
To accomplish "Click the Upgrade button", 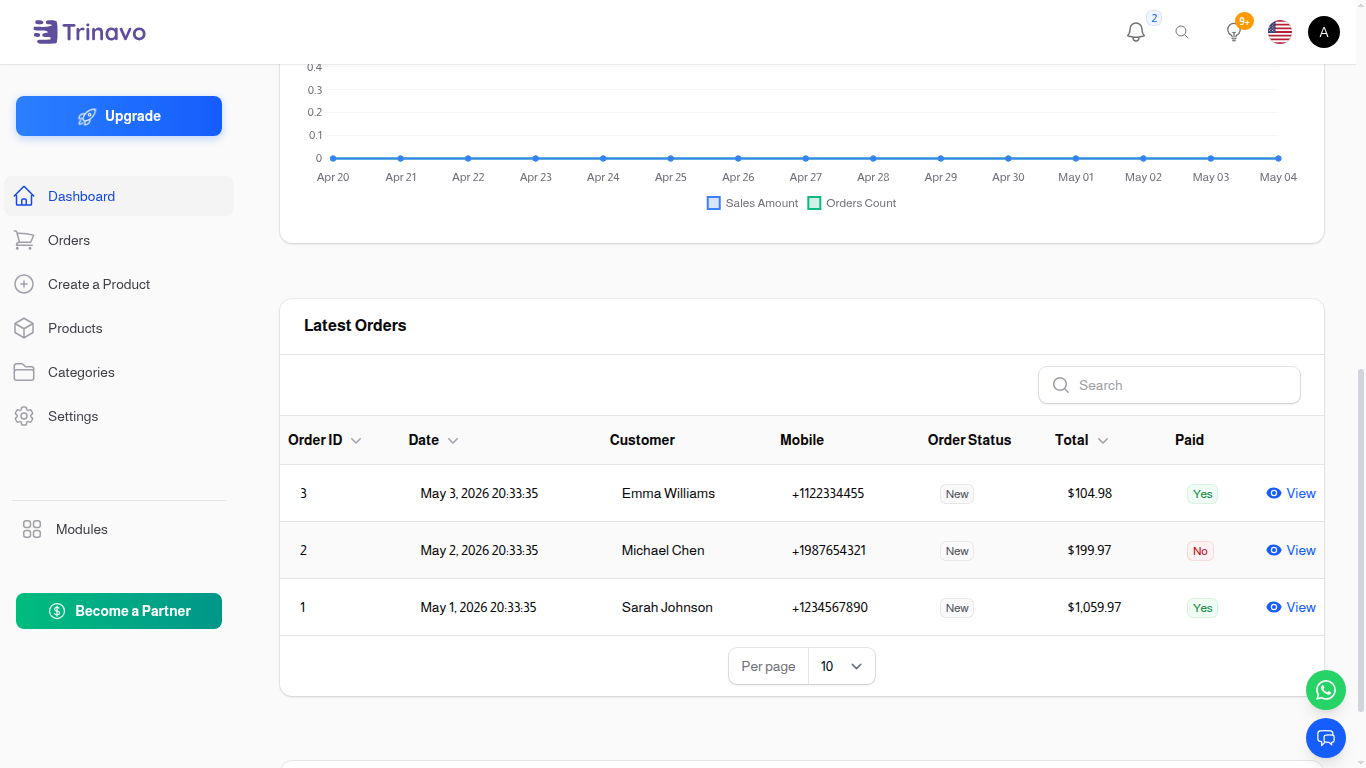I will click(119, 116).
